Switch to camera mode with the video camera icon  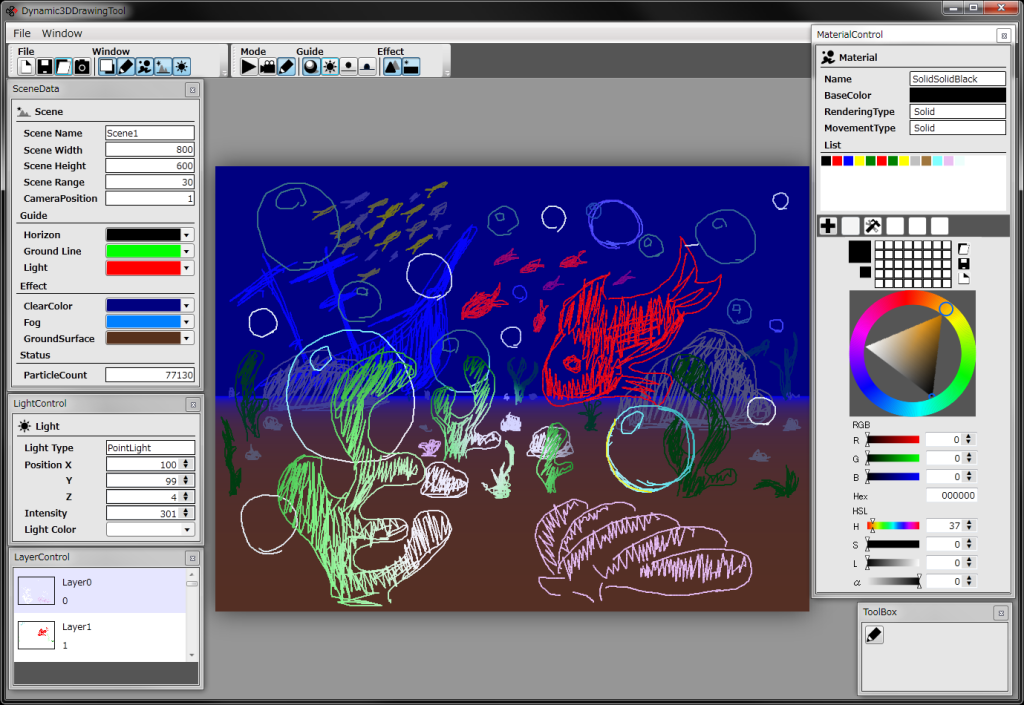click(267, 67)
